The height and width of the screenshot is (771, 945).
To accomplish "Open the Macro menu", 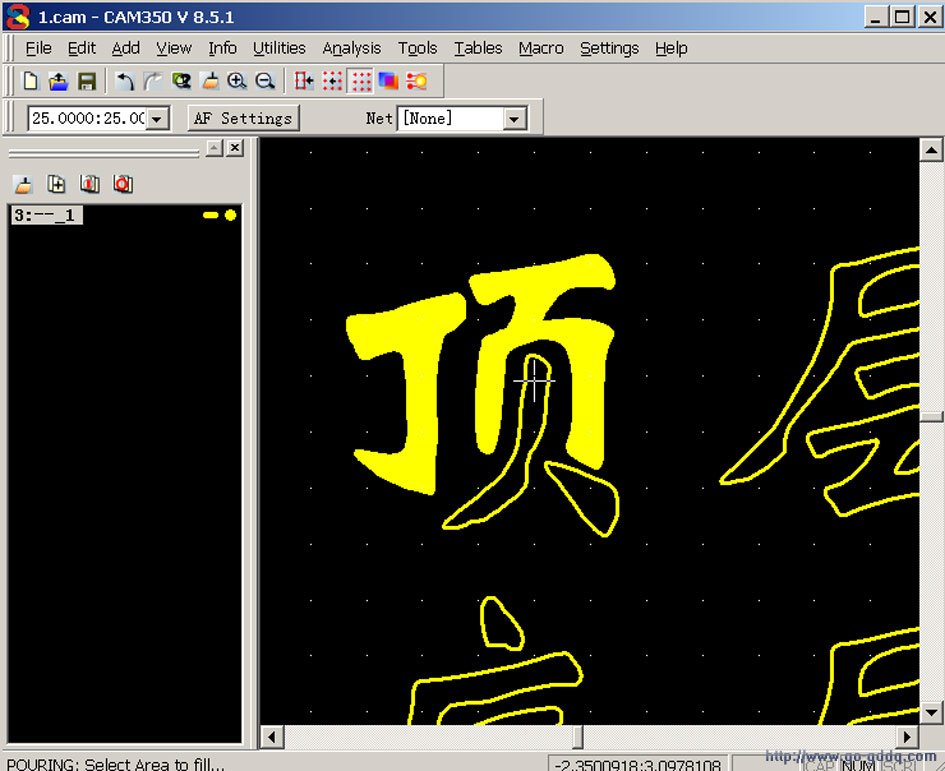I will click(x=541, y=48).
